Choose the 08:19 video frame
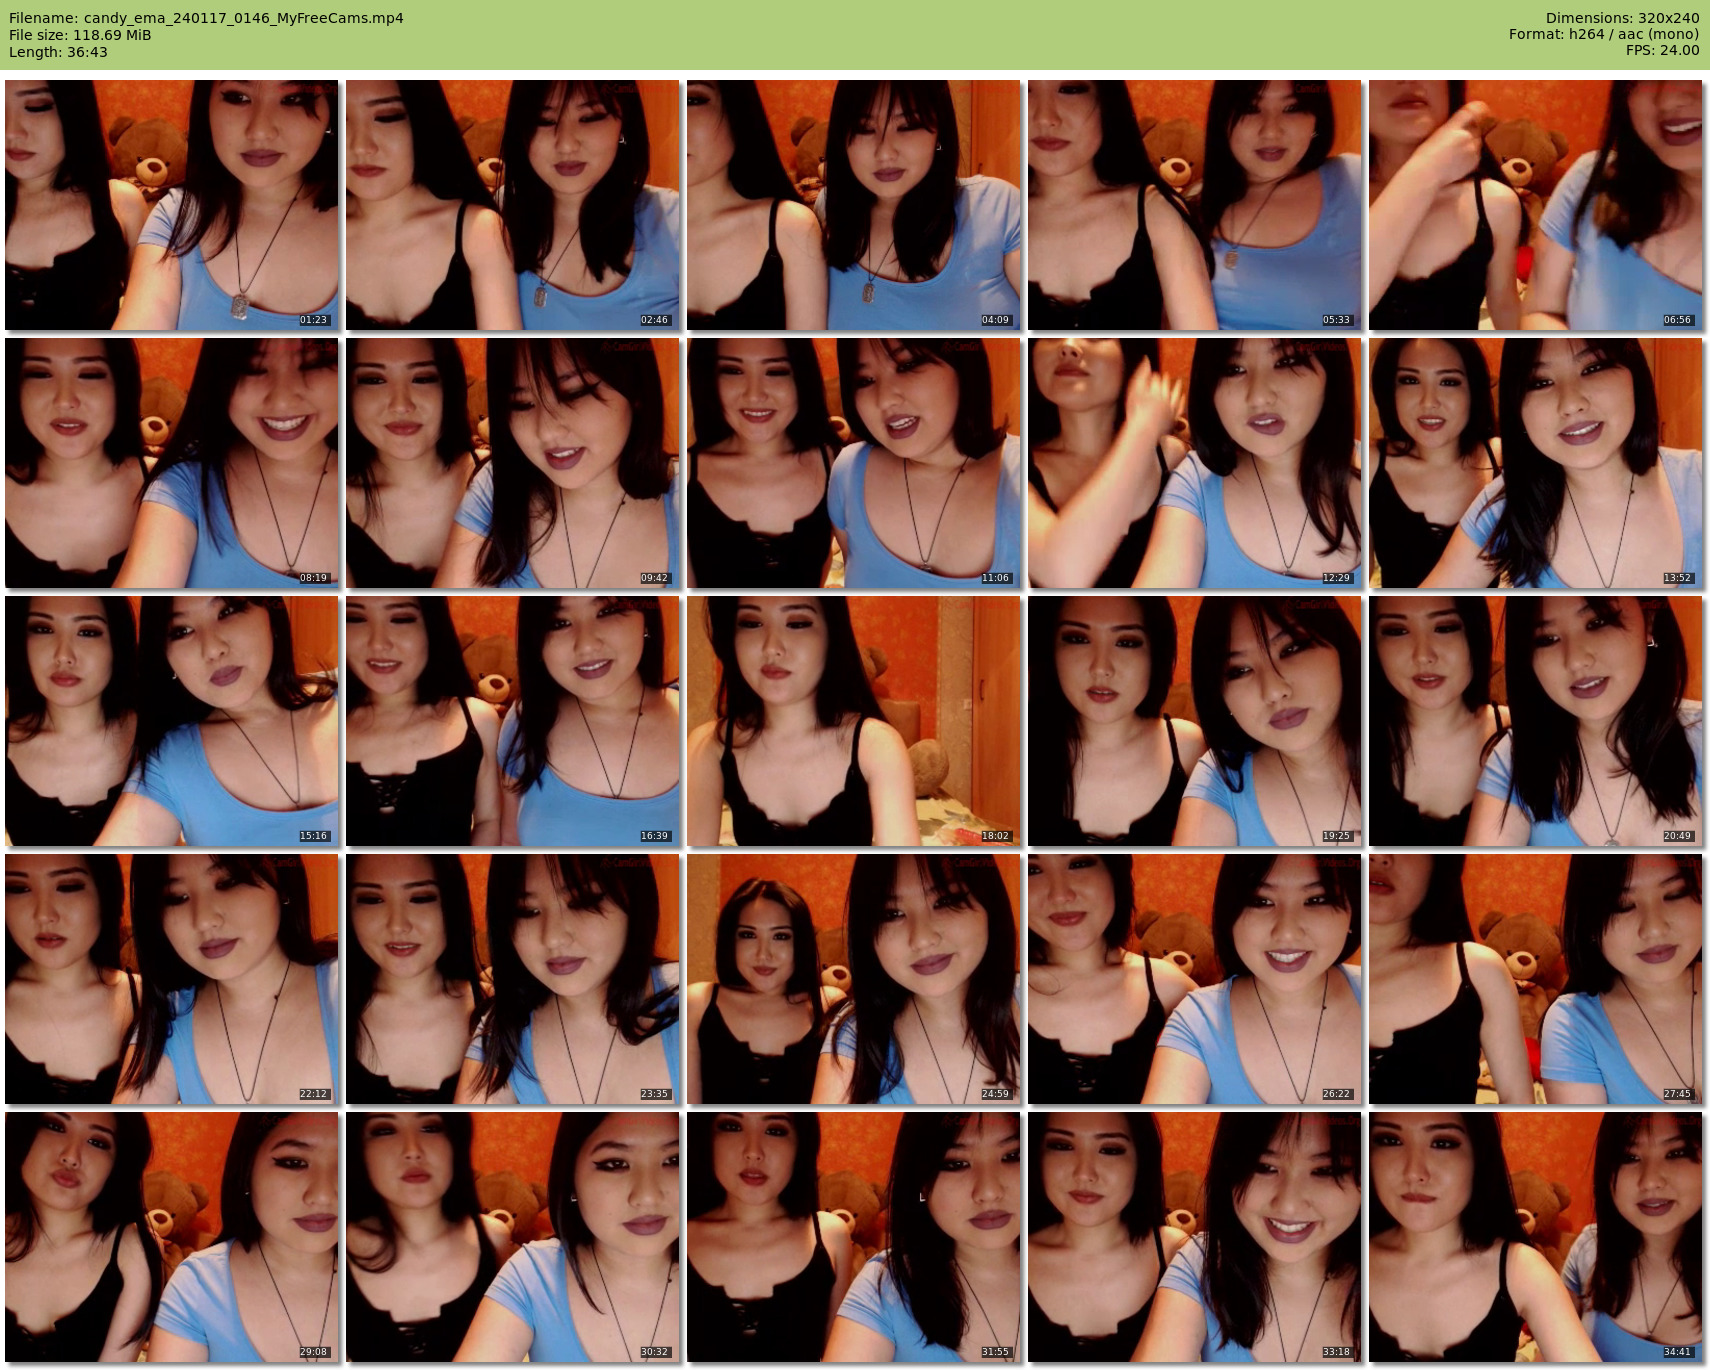The height and width of the screenshot is (1370, 1710). 171,463
